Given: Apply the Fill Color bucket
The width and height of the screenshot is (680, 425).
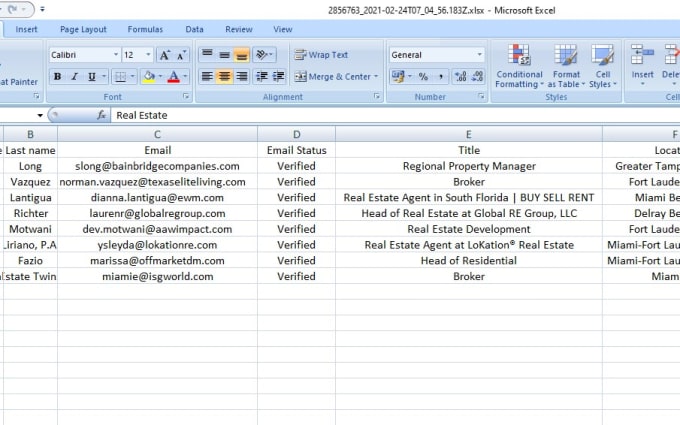Looking at the screenshot, I should 149,77.
